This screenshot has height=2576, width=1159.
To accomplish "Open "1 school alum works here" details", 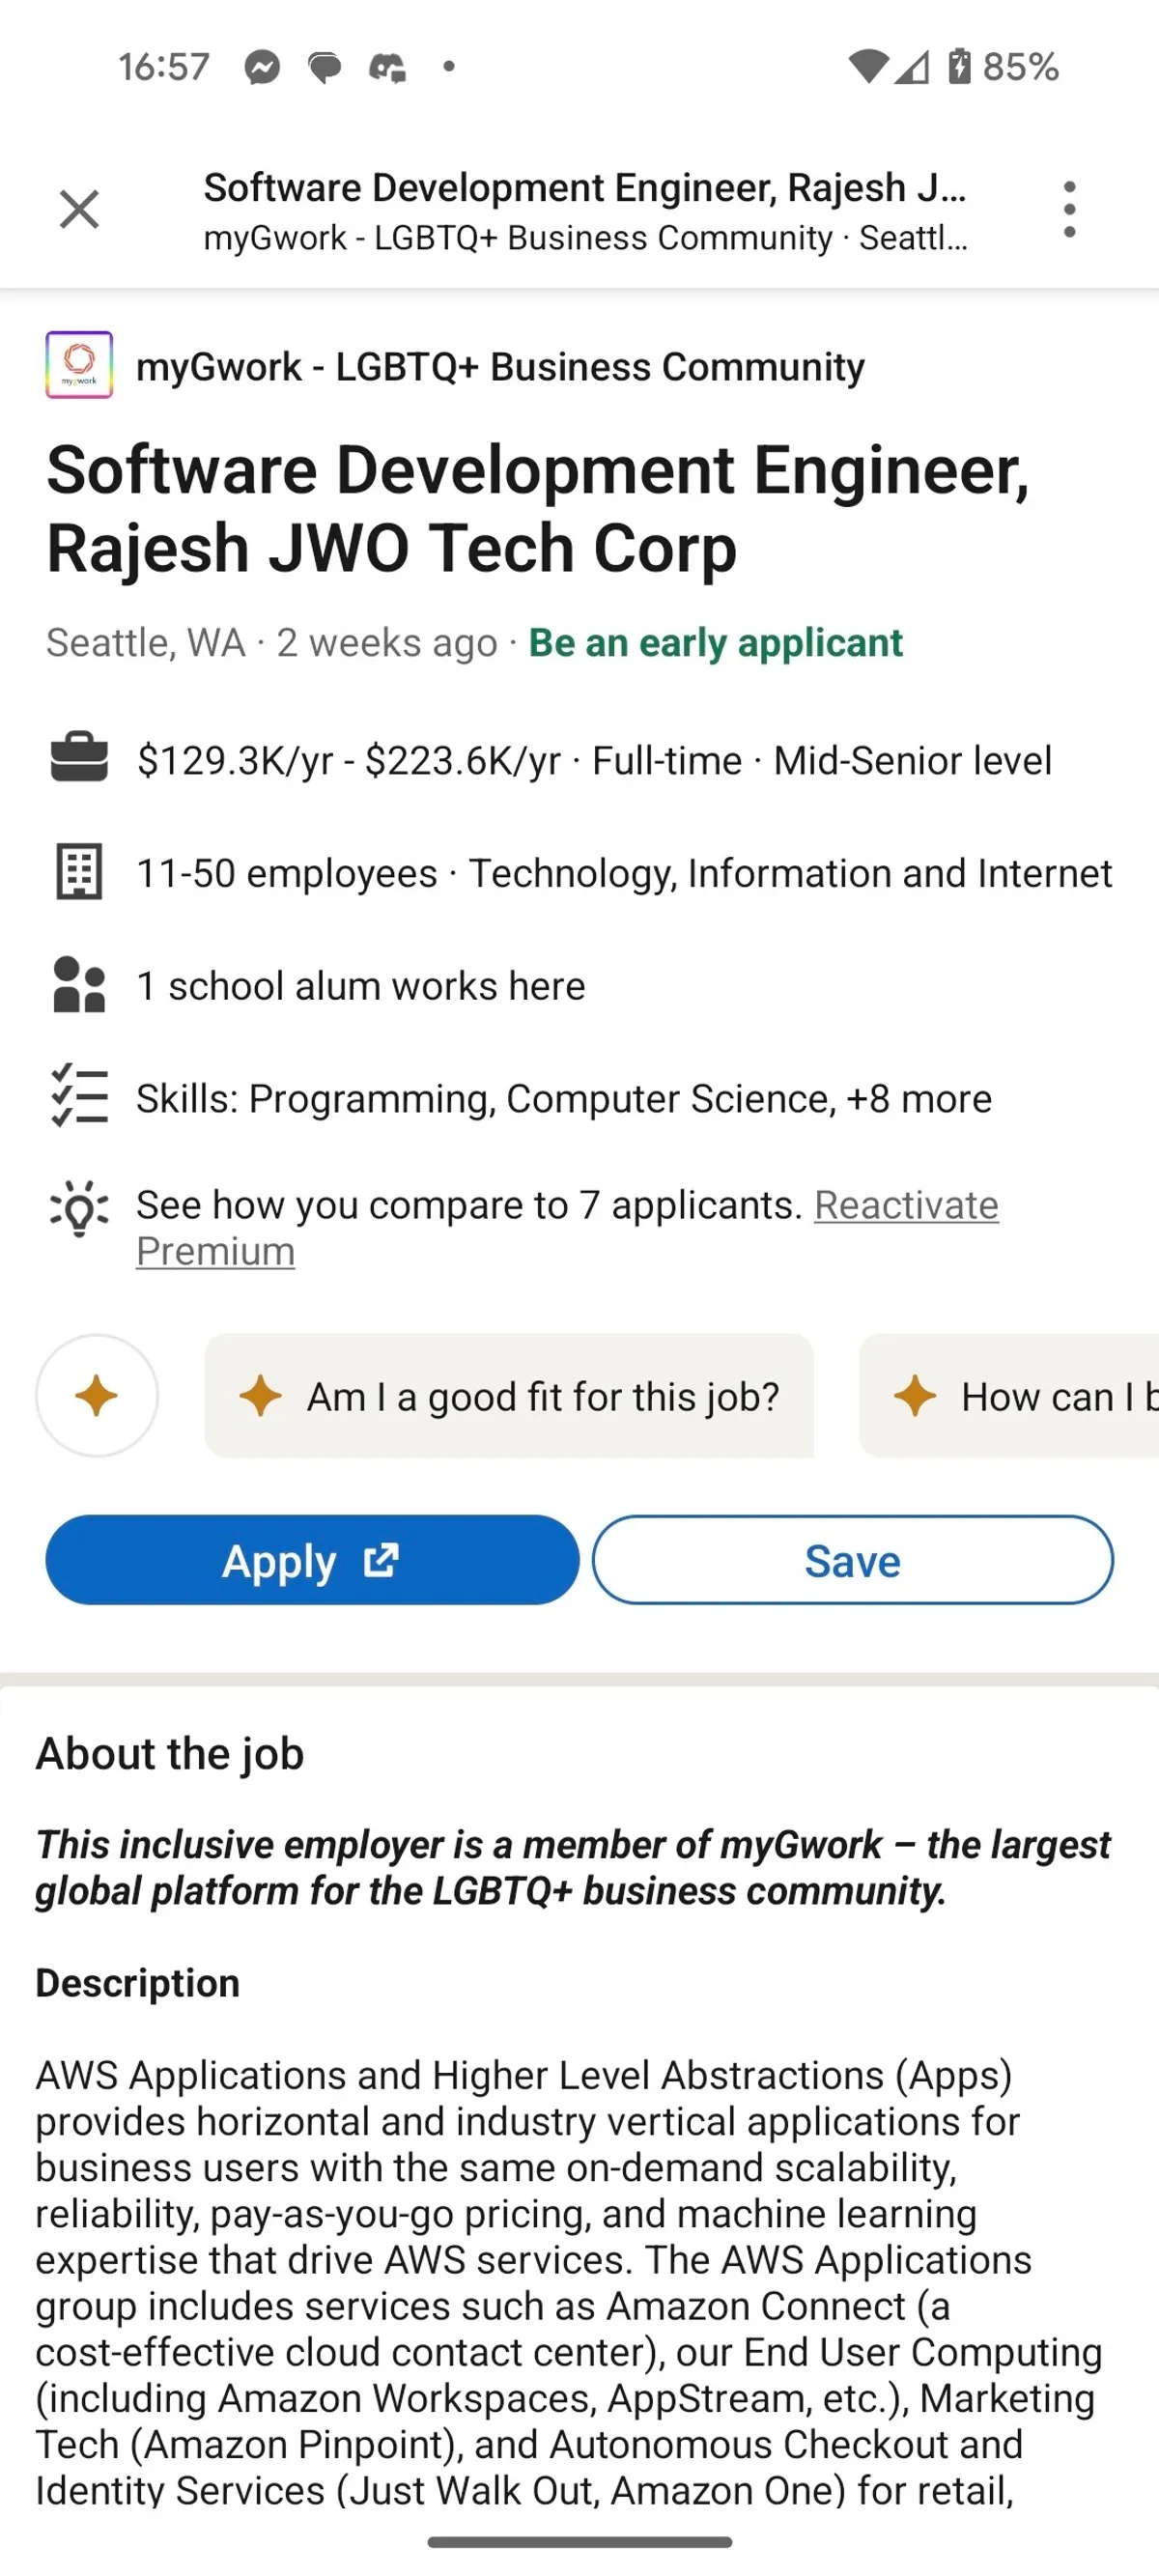I will tap(360, 986).
